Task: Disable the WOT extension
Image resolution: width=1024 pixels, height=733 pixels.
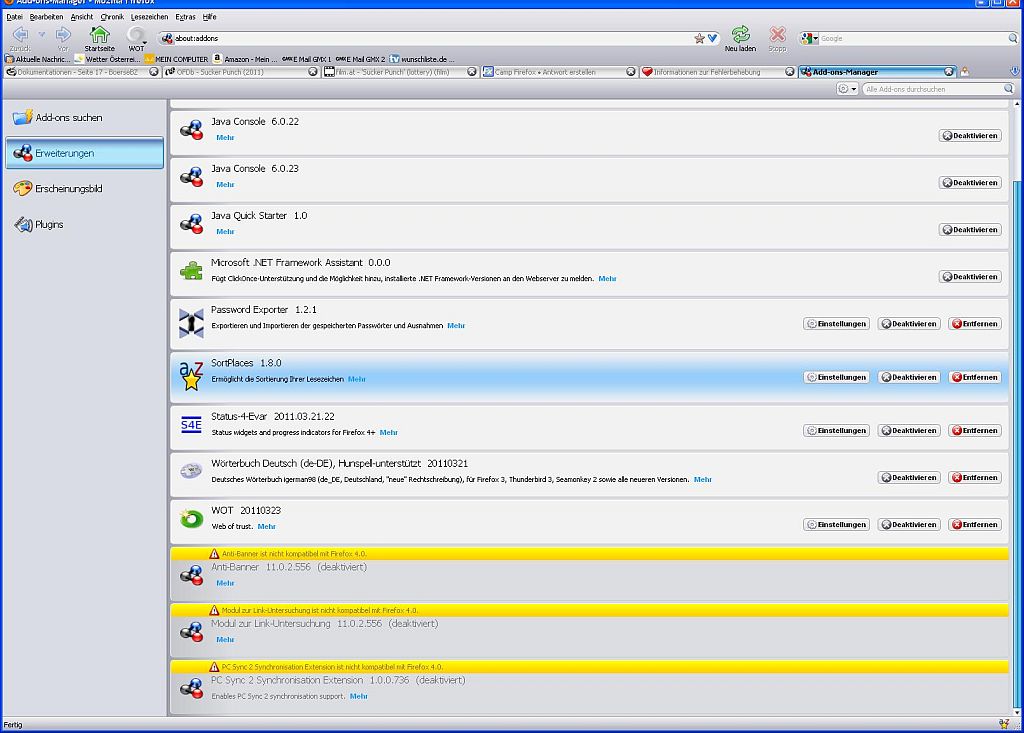Action: click(909, 525)
